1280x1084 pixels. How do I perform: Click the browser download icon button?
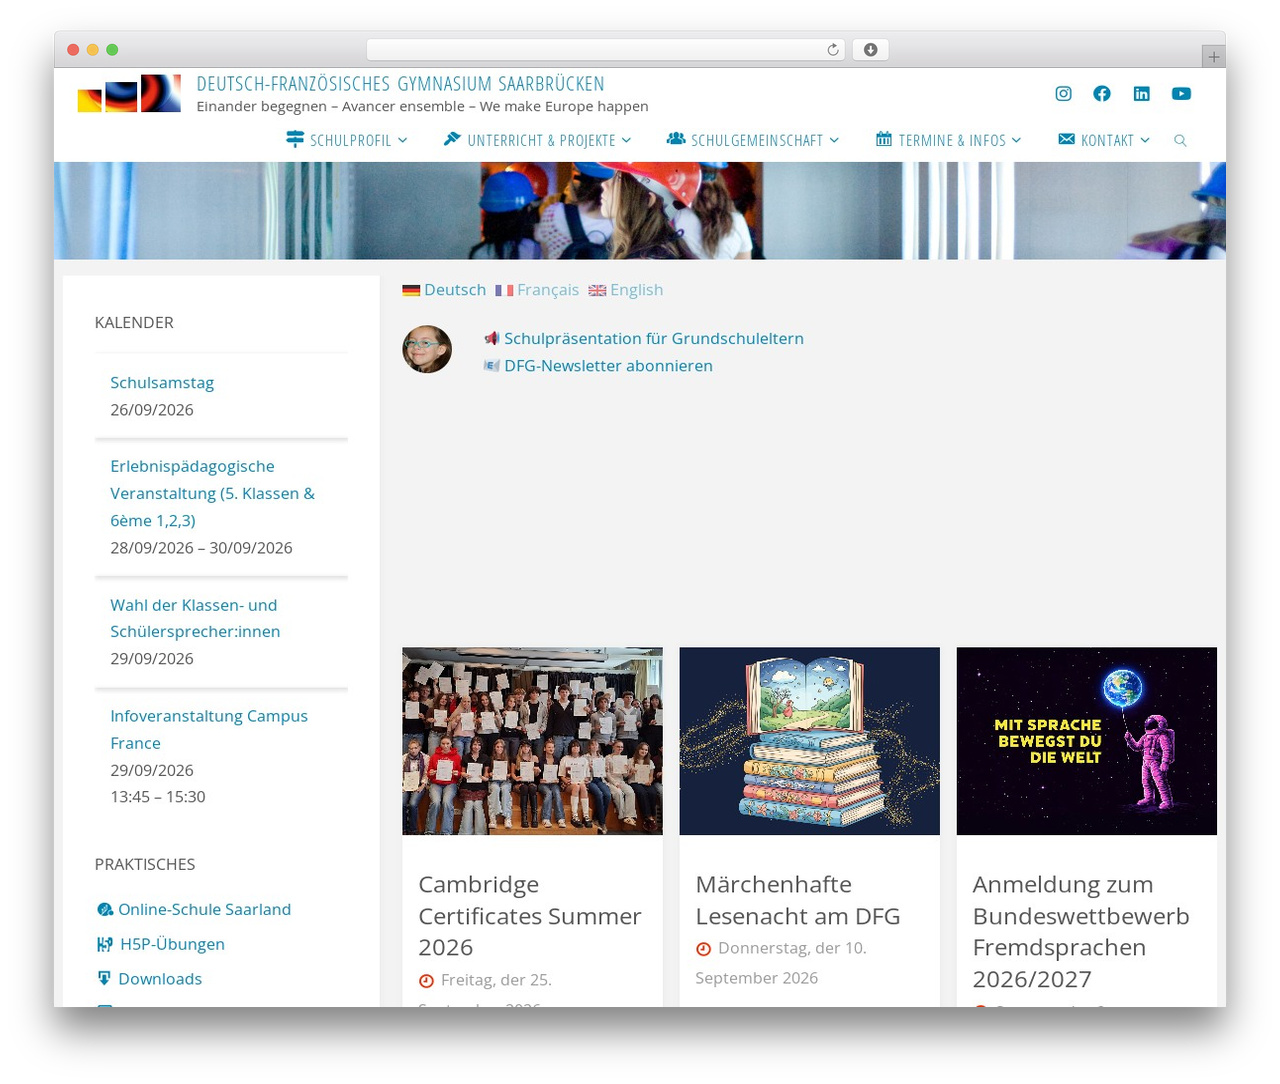(870, 50)
